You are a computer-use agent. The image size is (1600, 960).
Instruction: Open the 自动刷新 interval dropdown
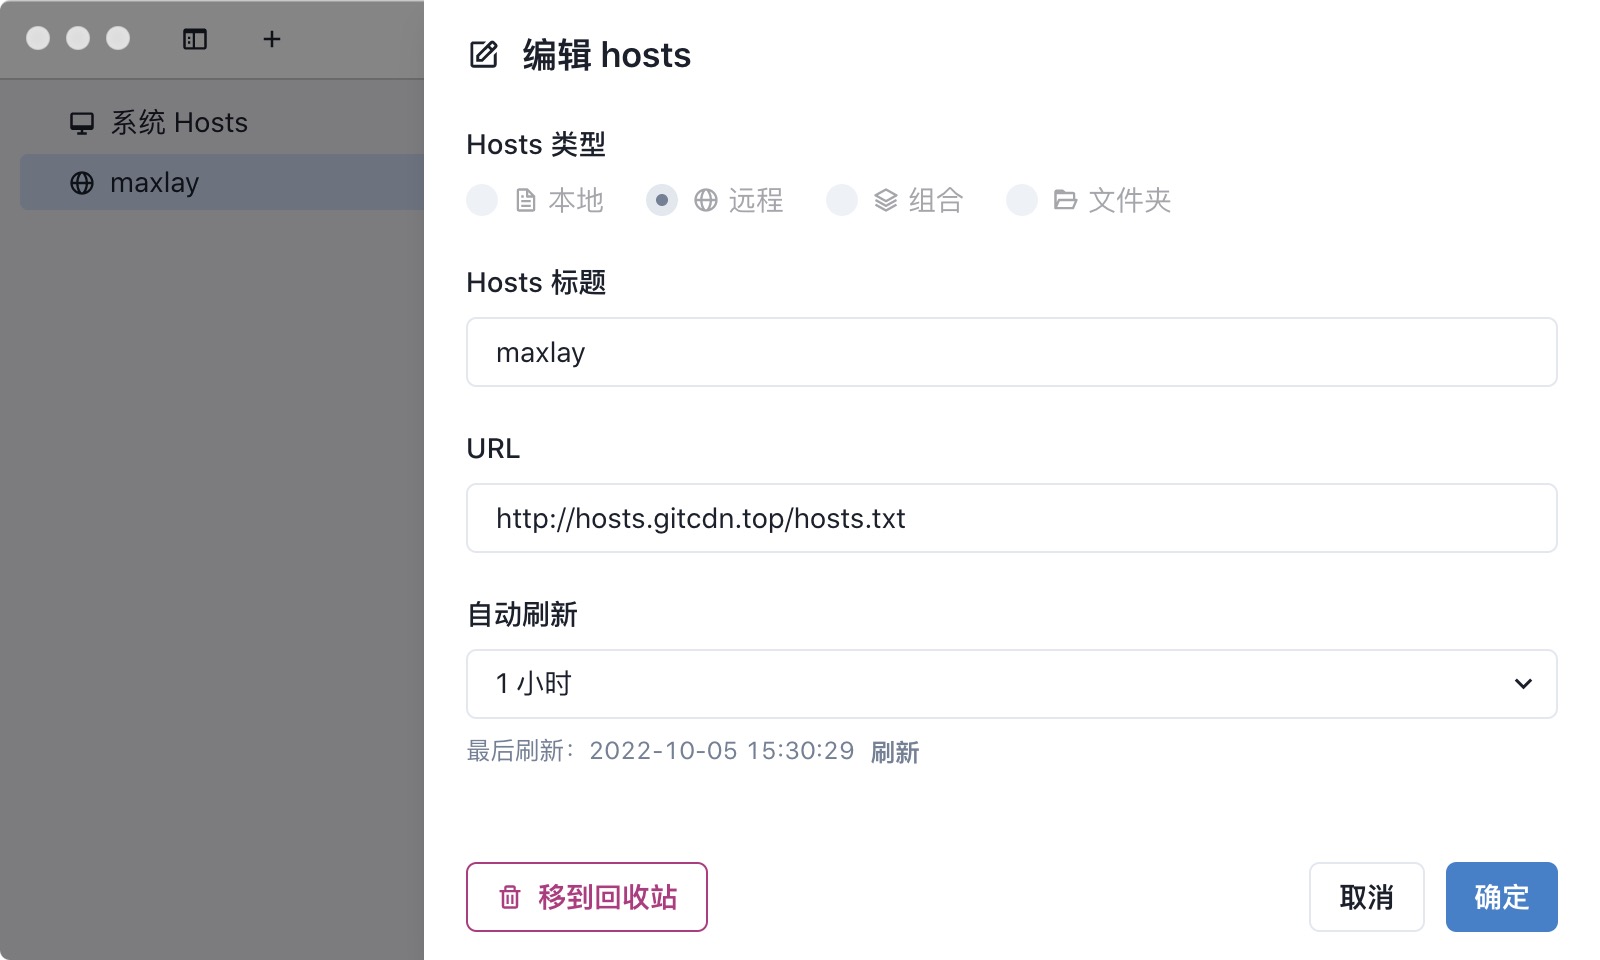tap(1010, 684)
